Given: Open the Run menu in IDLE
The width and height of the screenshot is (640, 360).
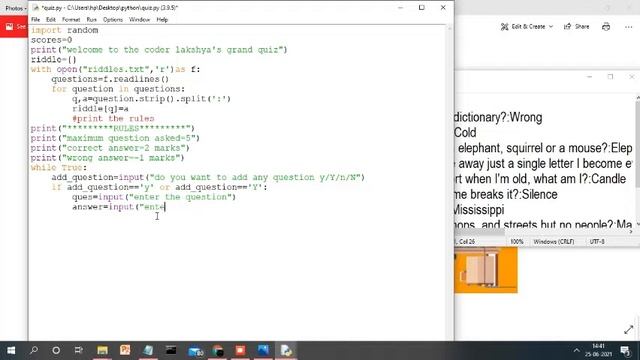Looking at the screenshot, I should pyautogui.click(x=91, y=20).
